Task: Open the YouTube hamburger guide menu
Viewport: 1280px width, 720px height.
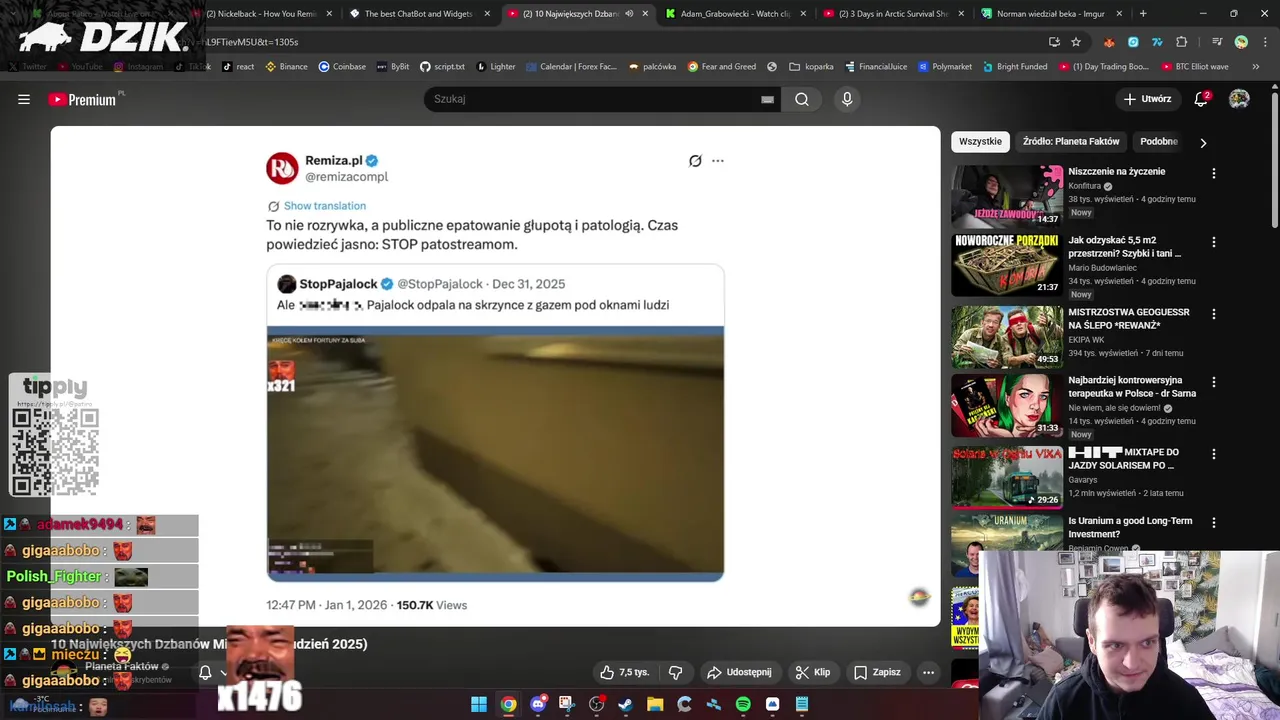Action: pyautogui.click(x=24, y=99)
